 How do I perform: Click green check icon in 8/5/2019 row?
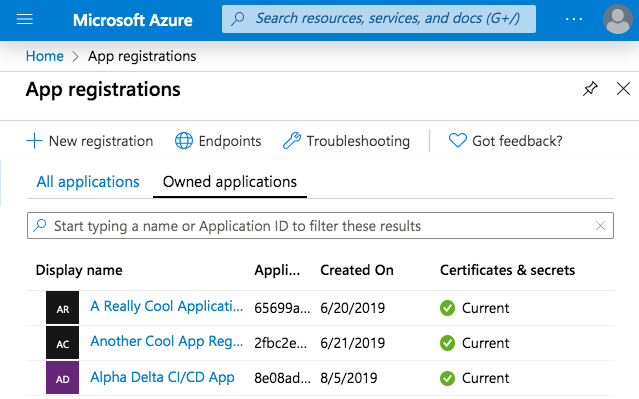[x=447, y=378]
